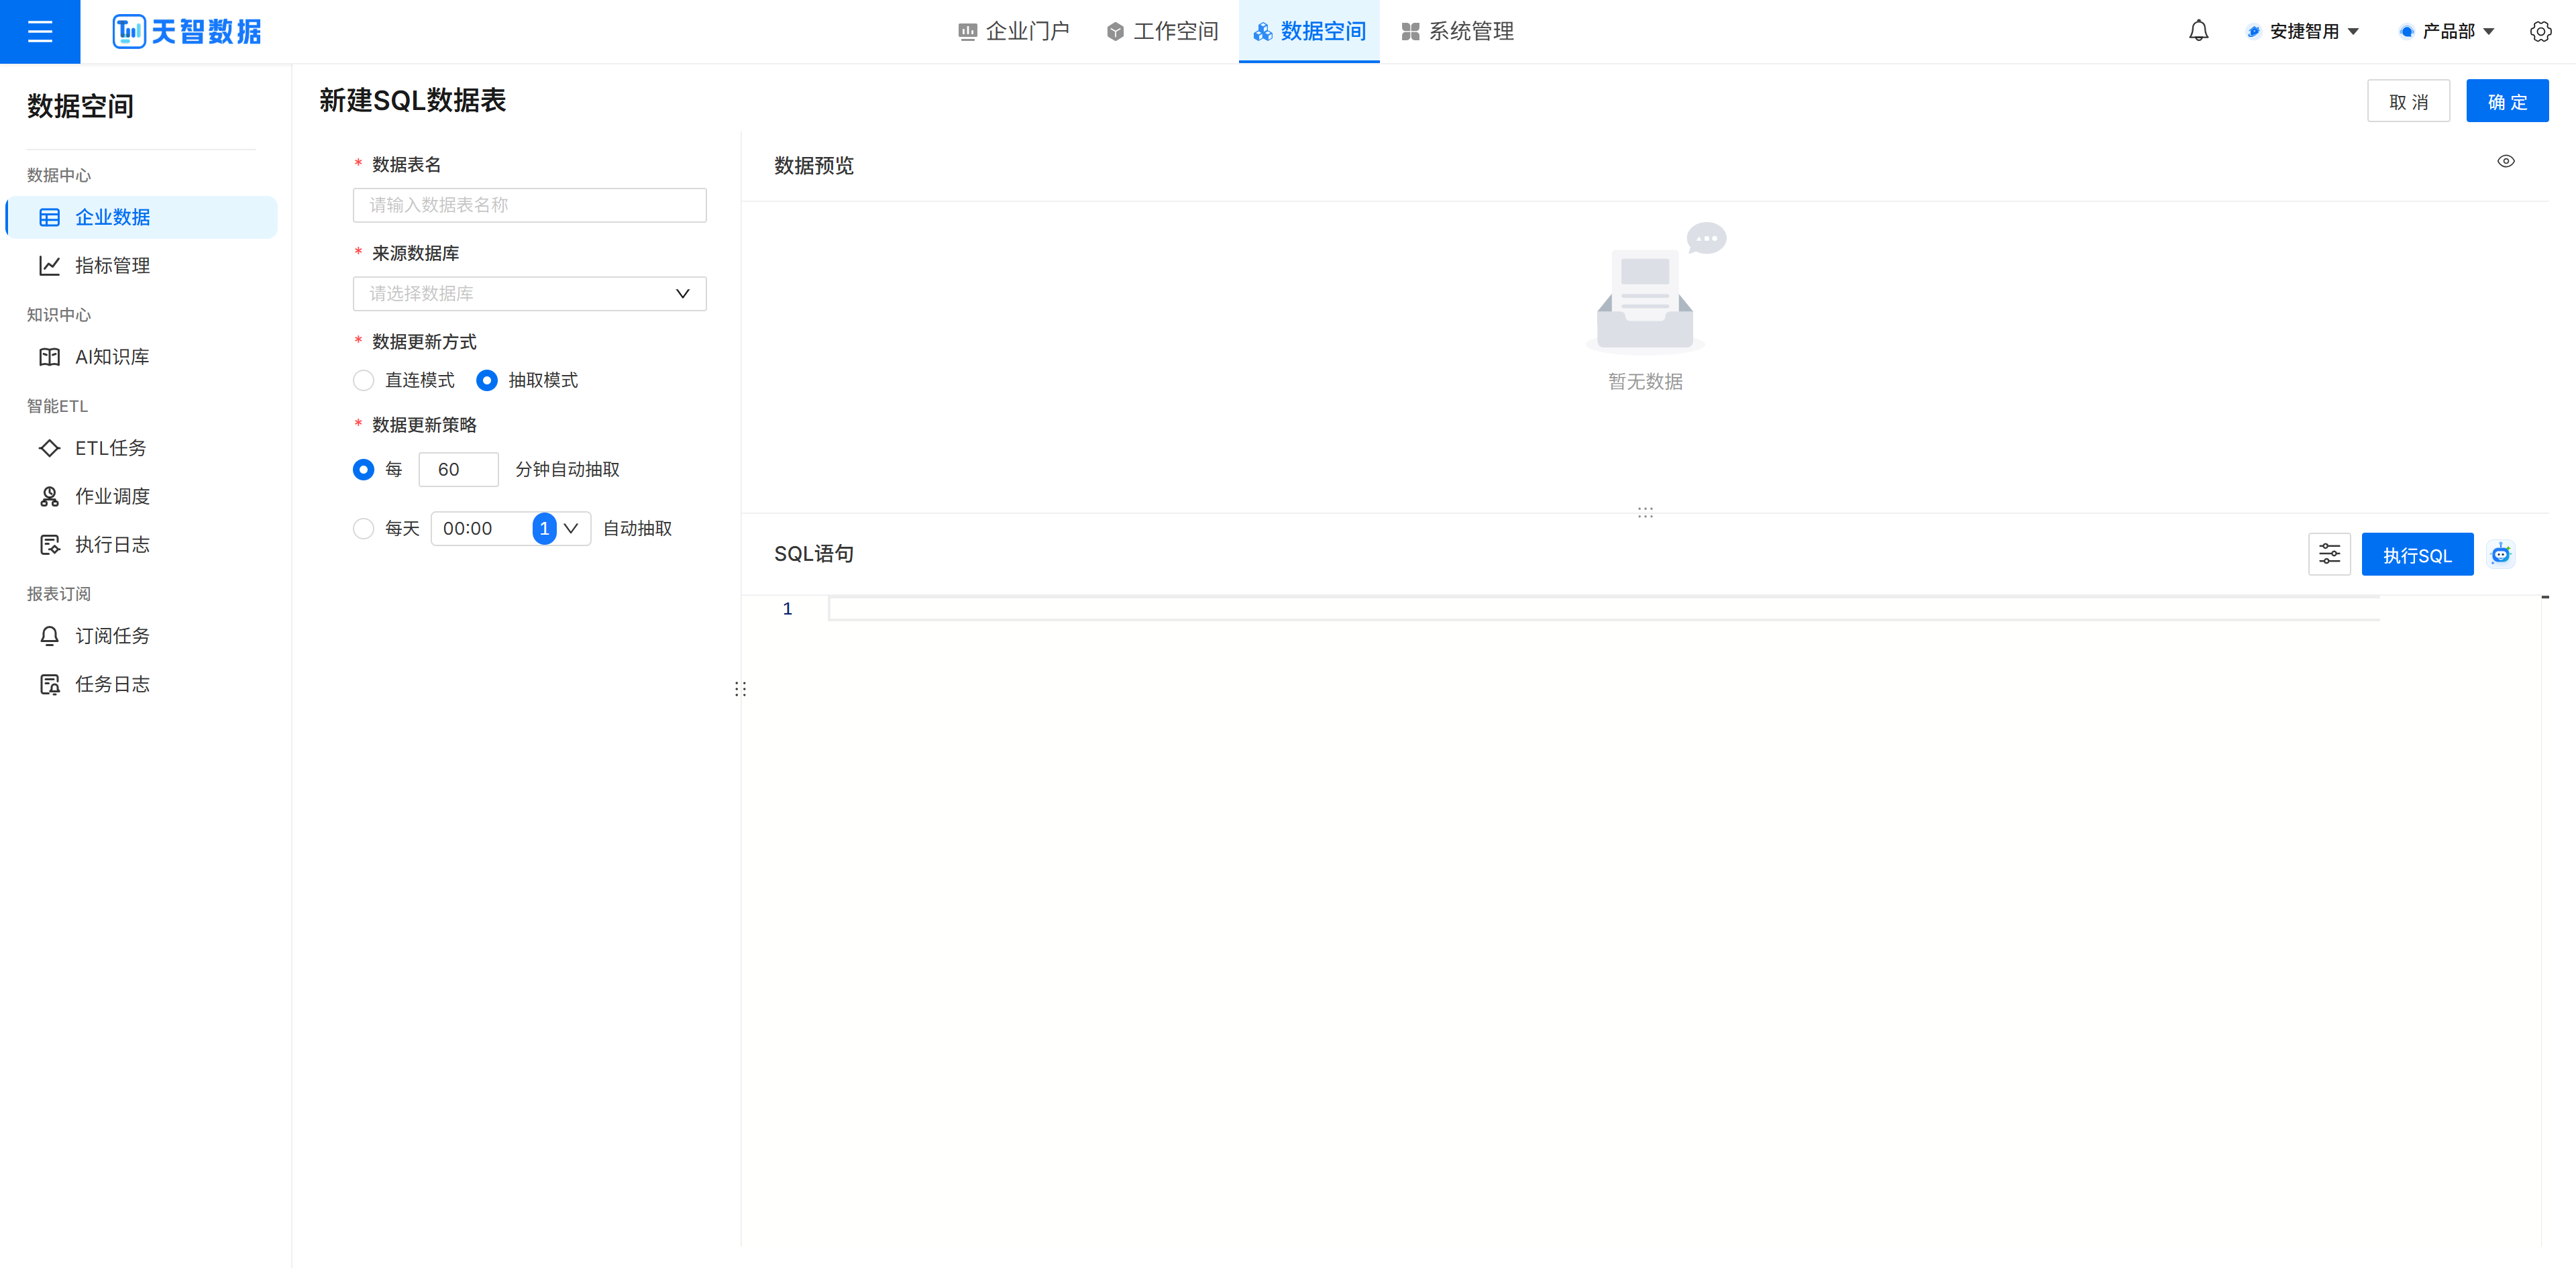Image resolution: width=2576 pixels, height=1268 pixels.
Task: Select the 直连模式 radio button
Action: tap(363, 381)
